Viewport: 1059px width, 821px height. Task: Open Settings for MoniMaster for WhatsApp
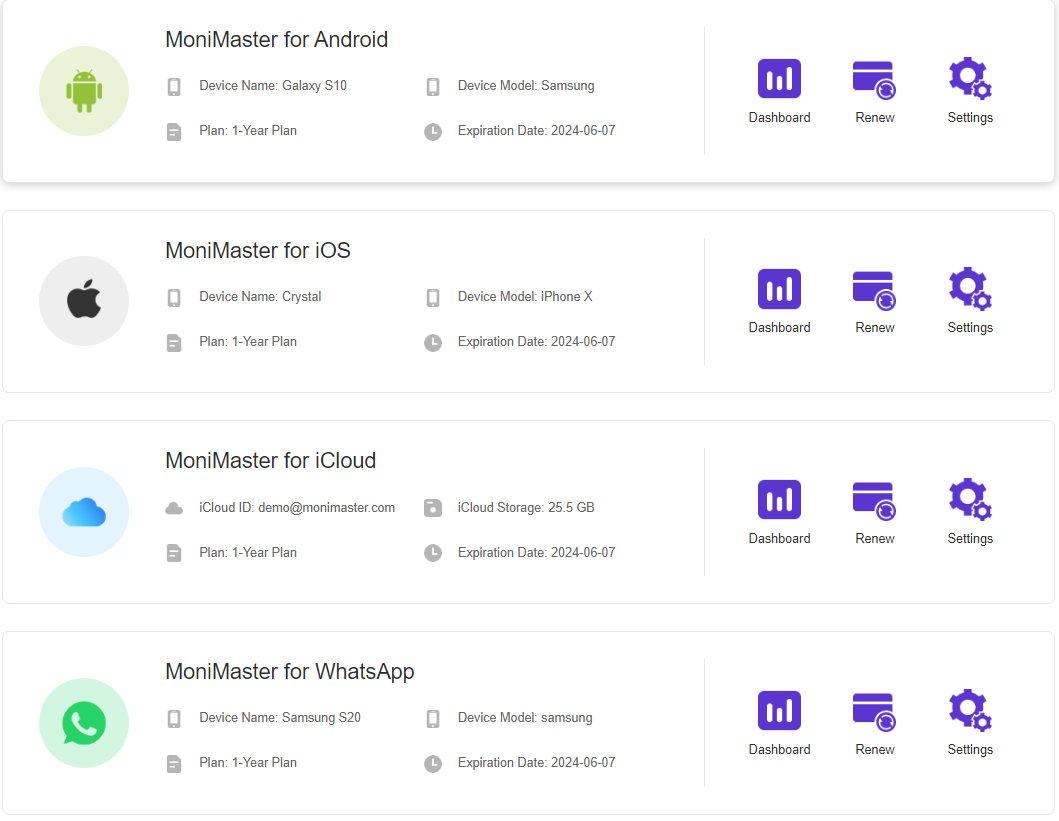(x=969, y=711)
